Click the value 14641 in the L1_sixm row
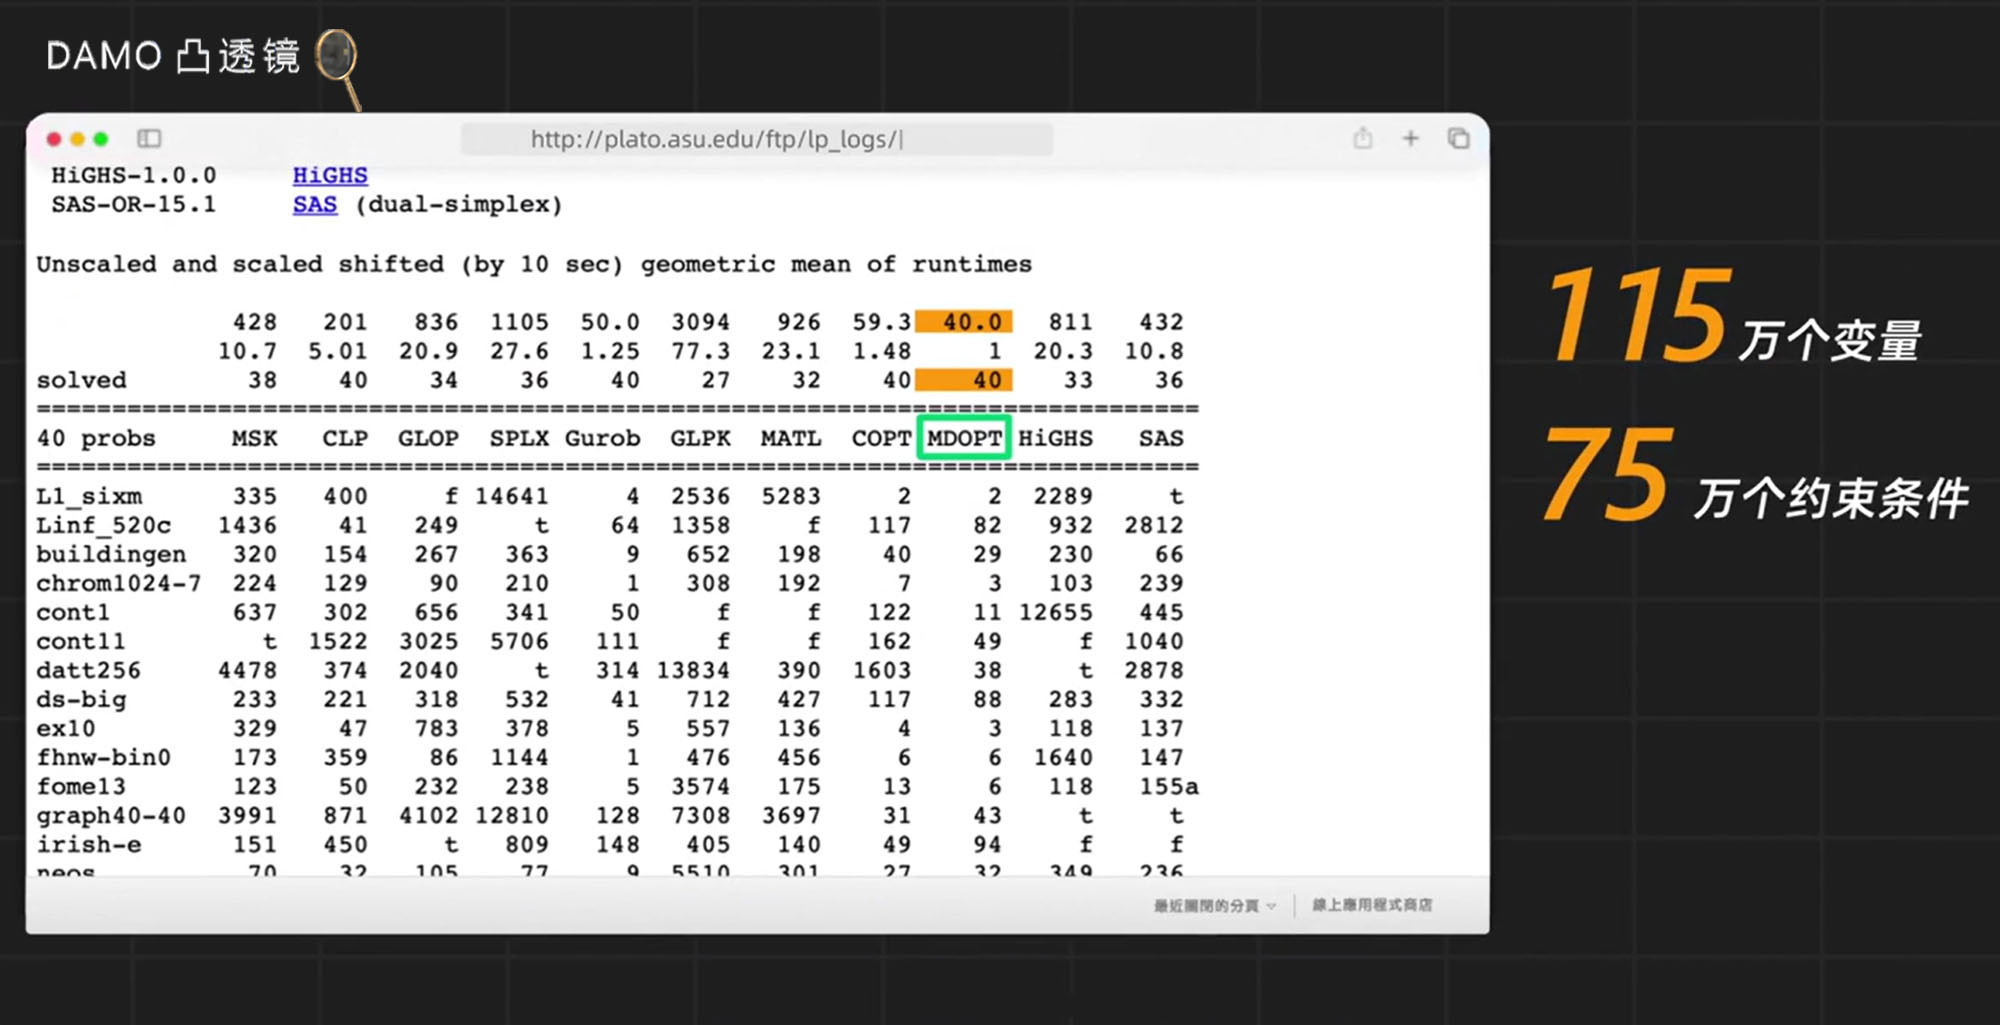 click(512, 496)
